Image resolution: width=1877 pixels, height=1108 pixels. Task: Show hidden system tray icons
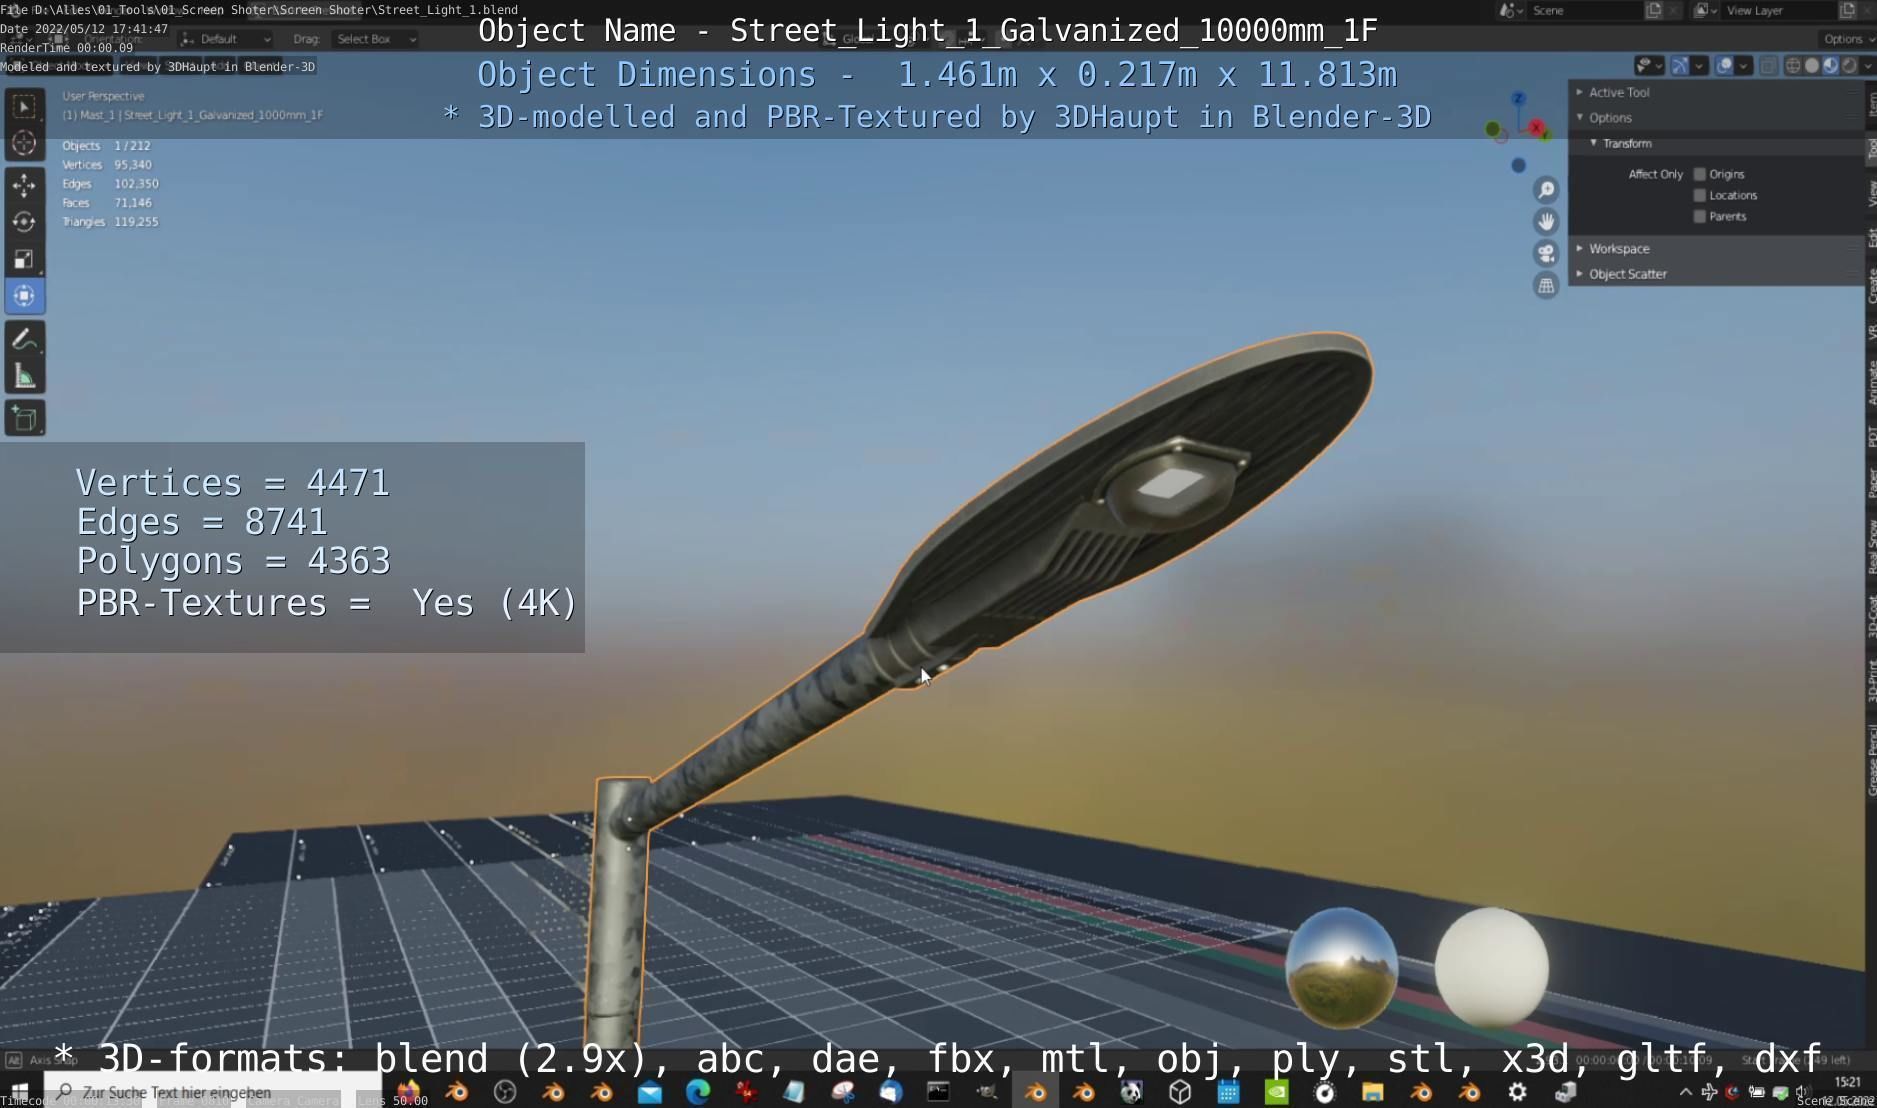click(1685, 1092)
